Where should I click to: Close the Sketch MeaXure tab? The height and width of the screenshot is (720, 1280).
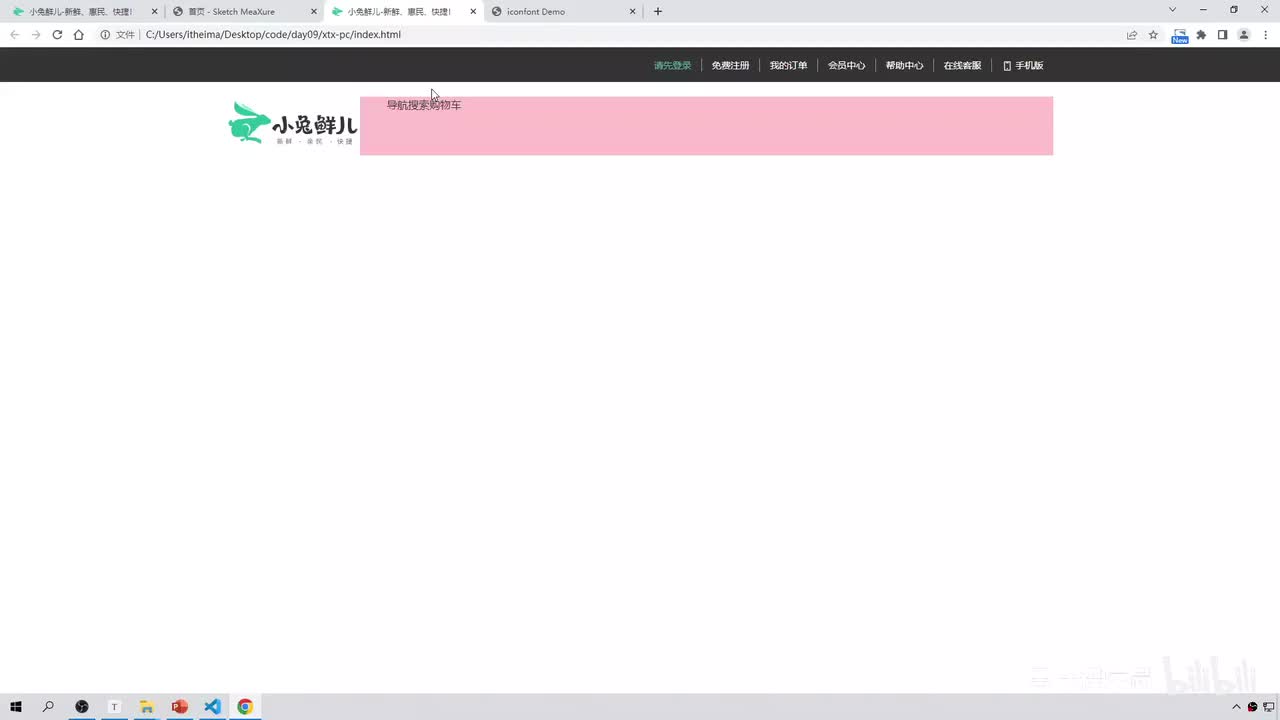[313, 12]
